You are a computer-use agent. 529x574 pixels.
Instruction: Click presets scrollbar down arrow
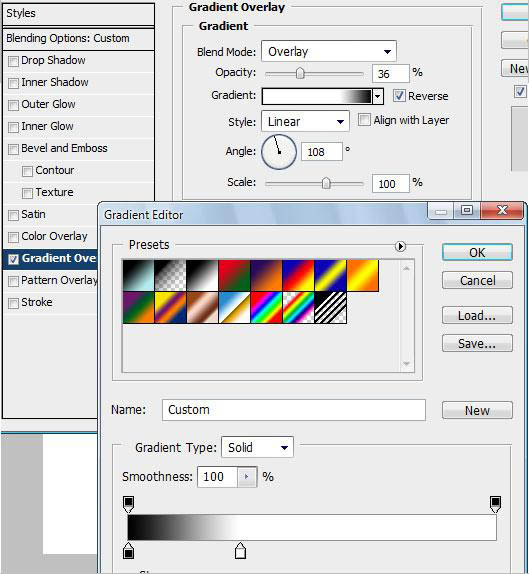click(x=406, y=364)
